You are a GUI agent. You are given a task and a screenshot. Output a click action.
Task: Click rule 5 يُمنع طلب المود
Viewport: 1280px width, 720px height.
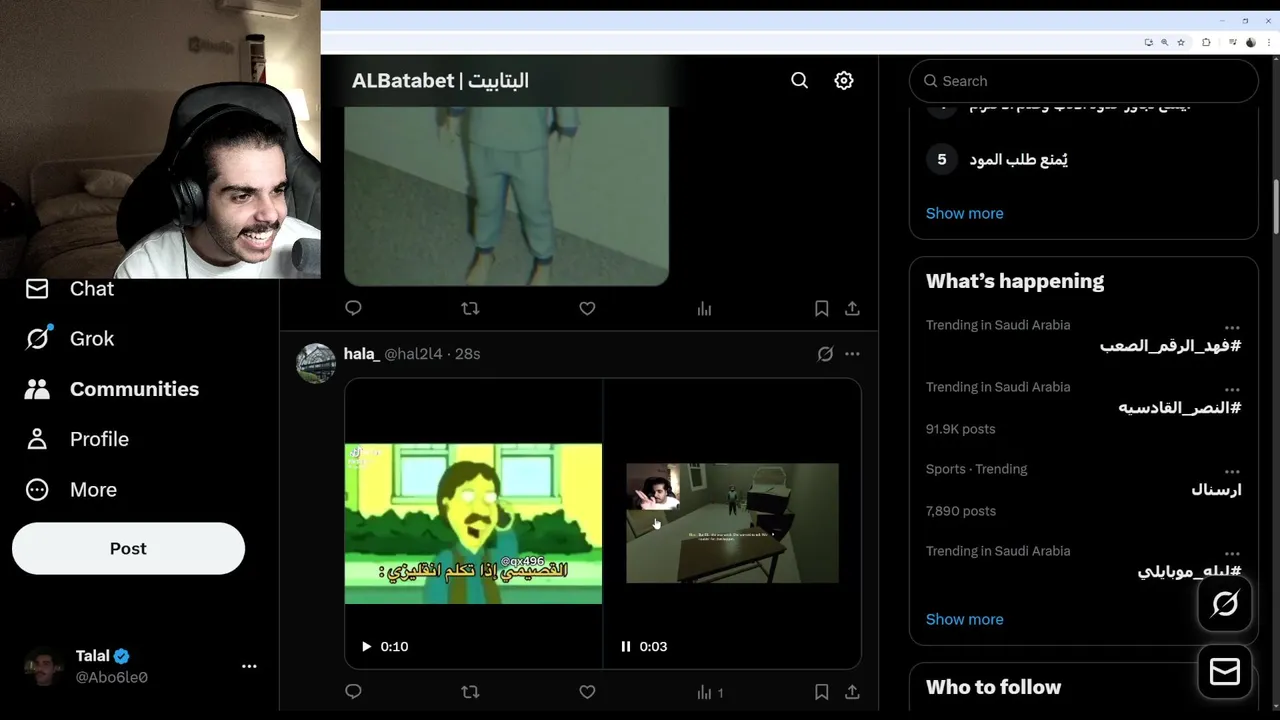tap(1018, 159)
